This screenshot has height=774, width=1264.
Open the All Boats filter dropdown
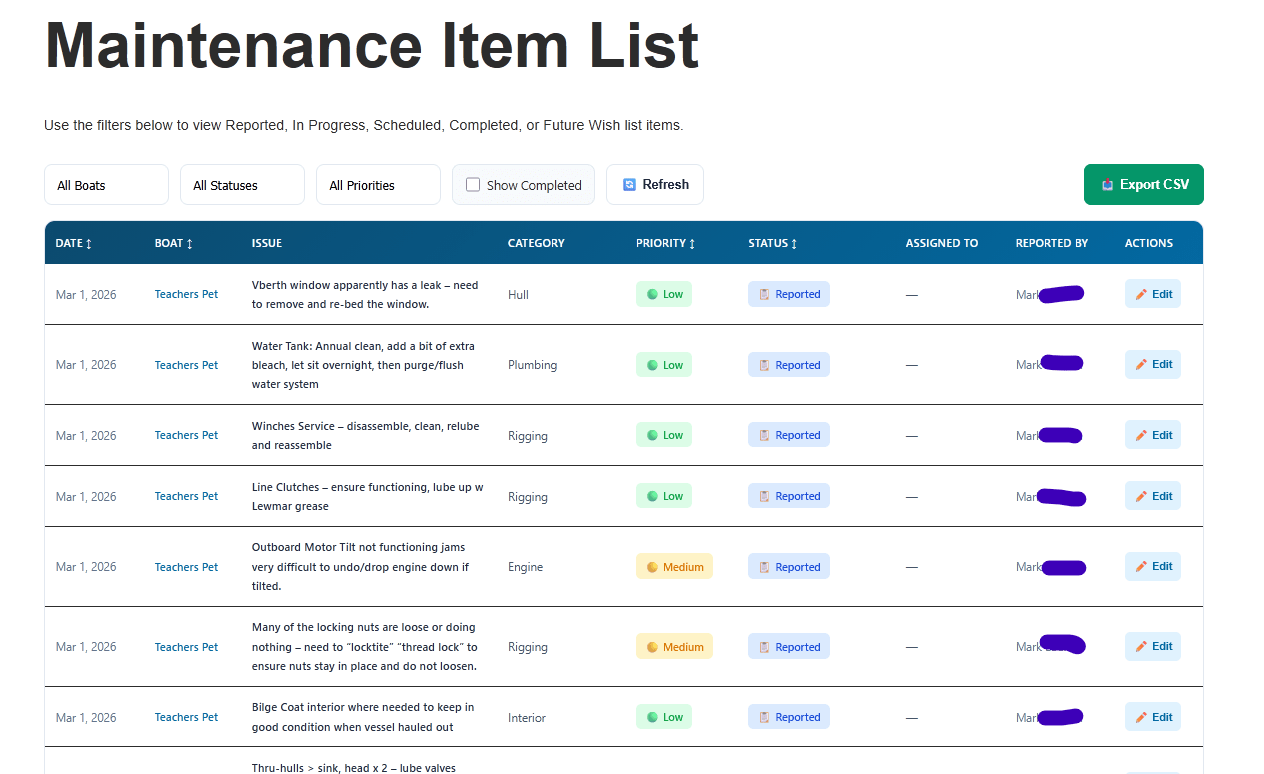(x=106, y=185)
